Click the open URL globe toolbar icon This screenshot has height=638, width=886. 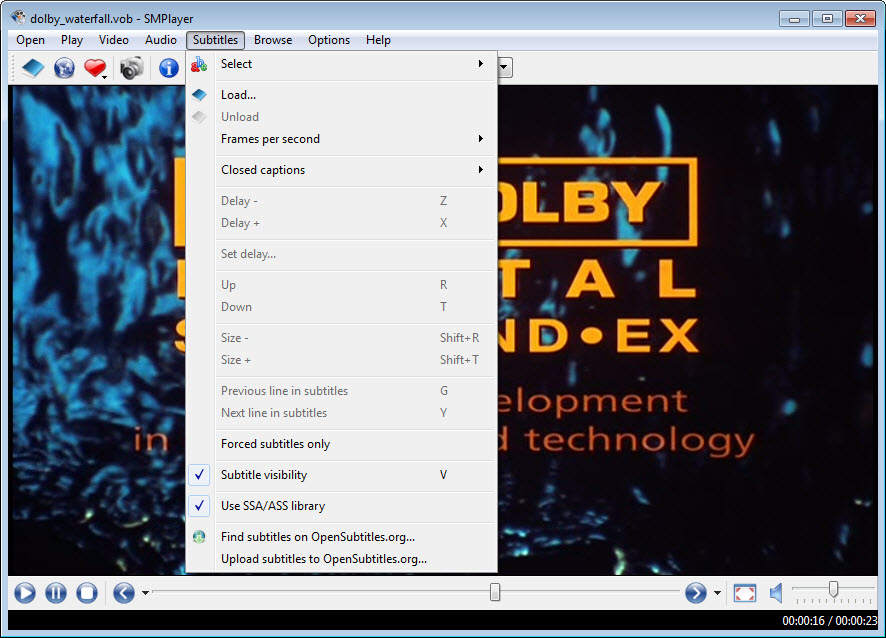pos(64,68)
